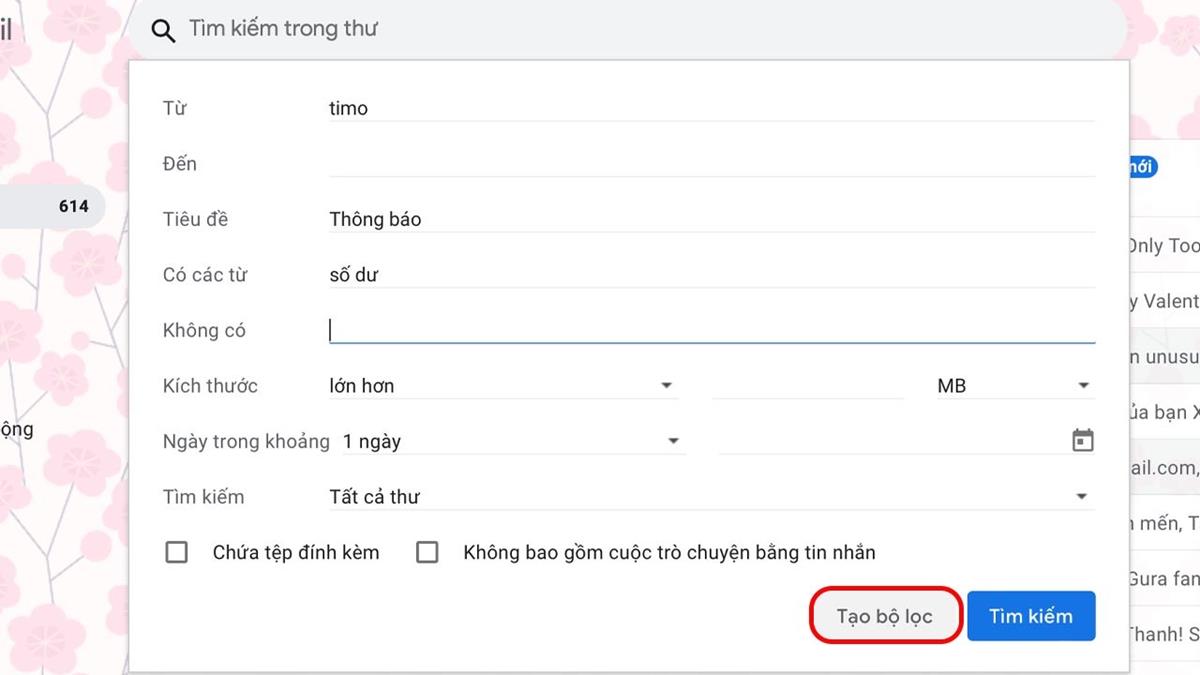Click the 'Có các từ' field
This screenshot has height=675, width=1200.
[x=710, y=275]
